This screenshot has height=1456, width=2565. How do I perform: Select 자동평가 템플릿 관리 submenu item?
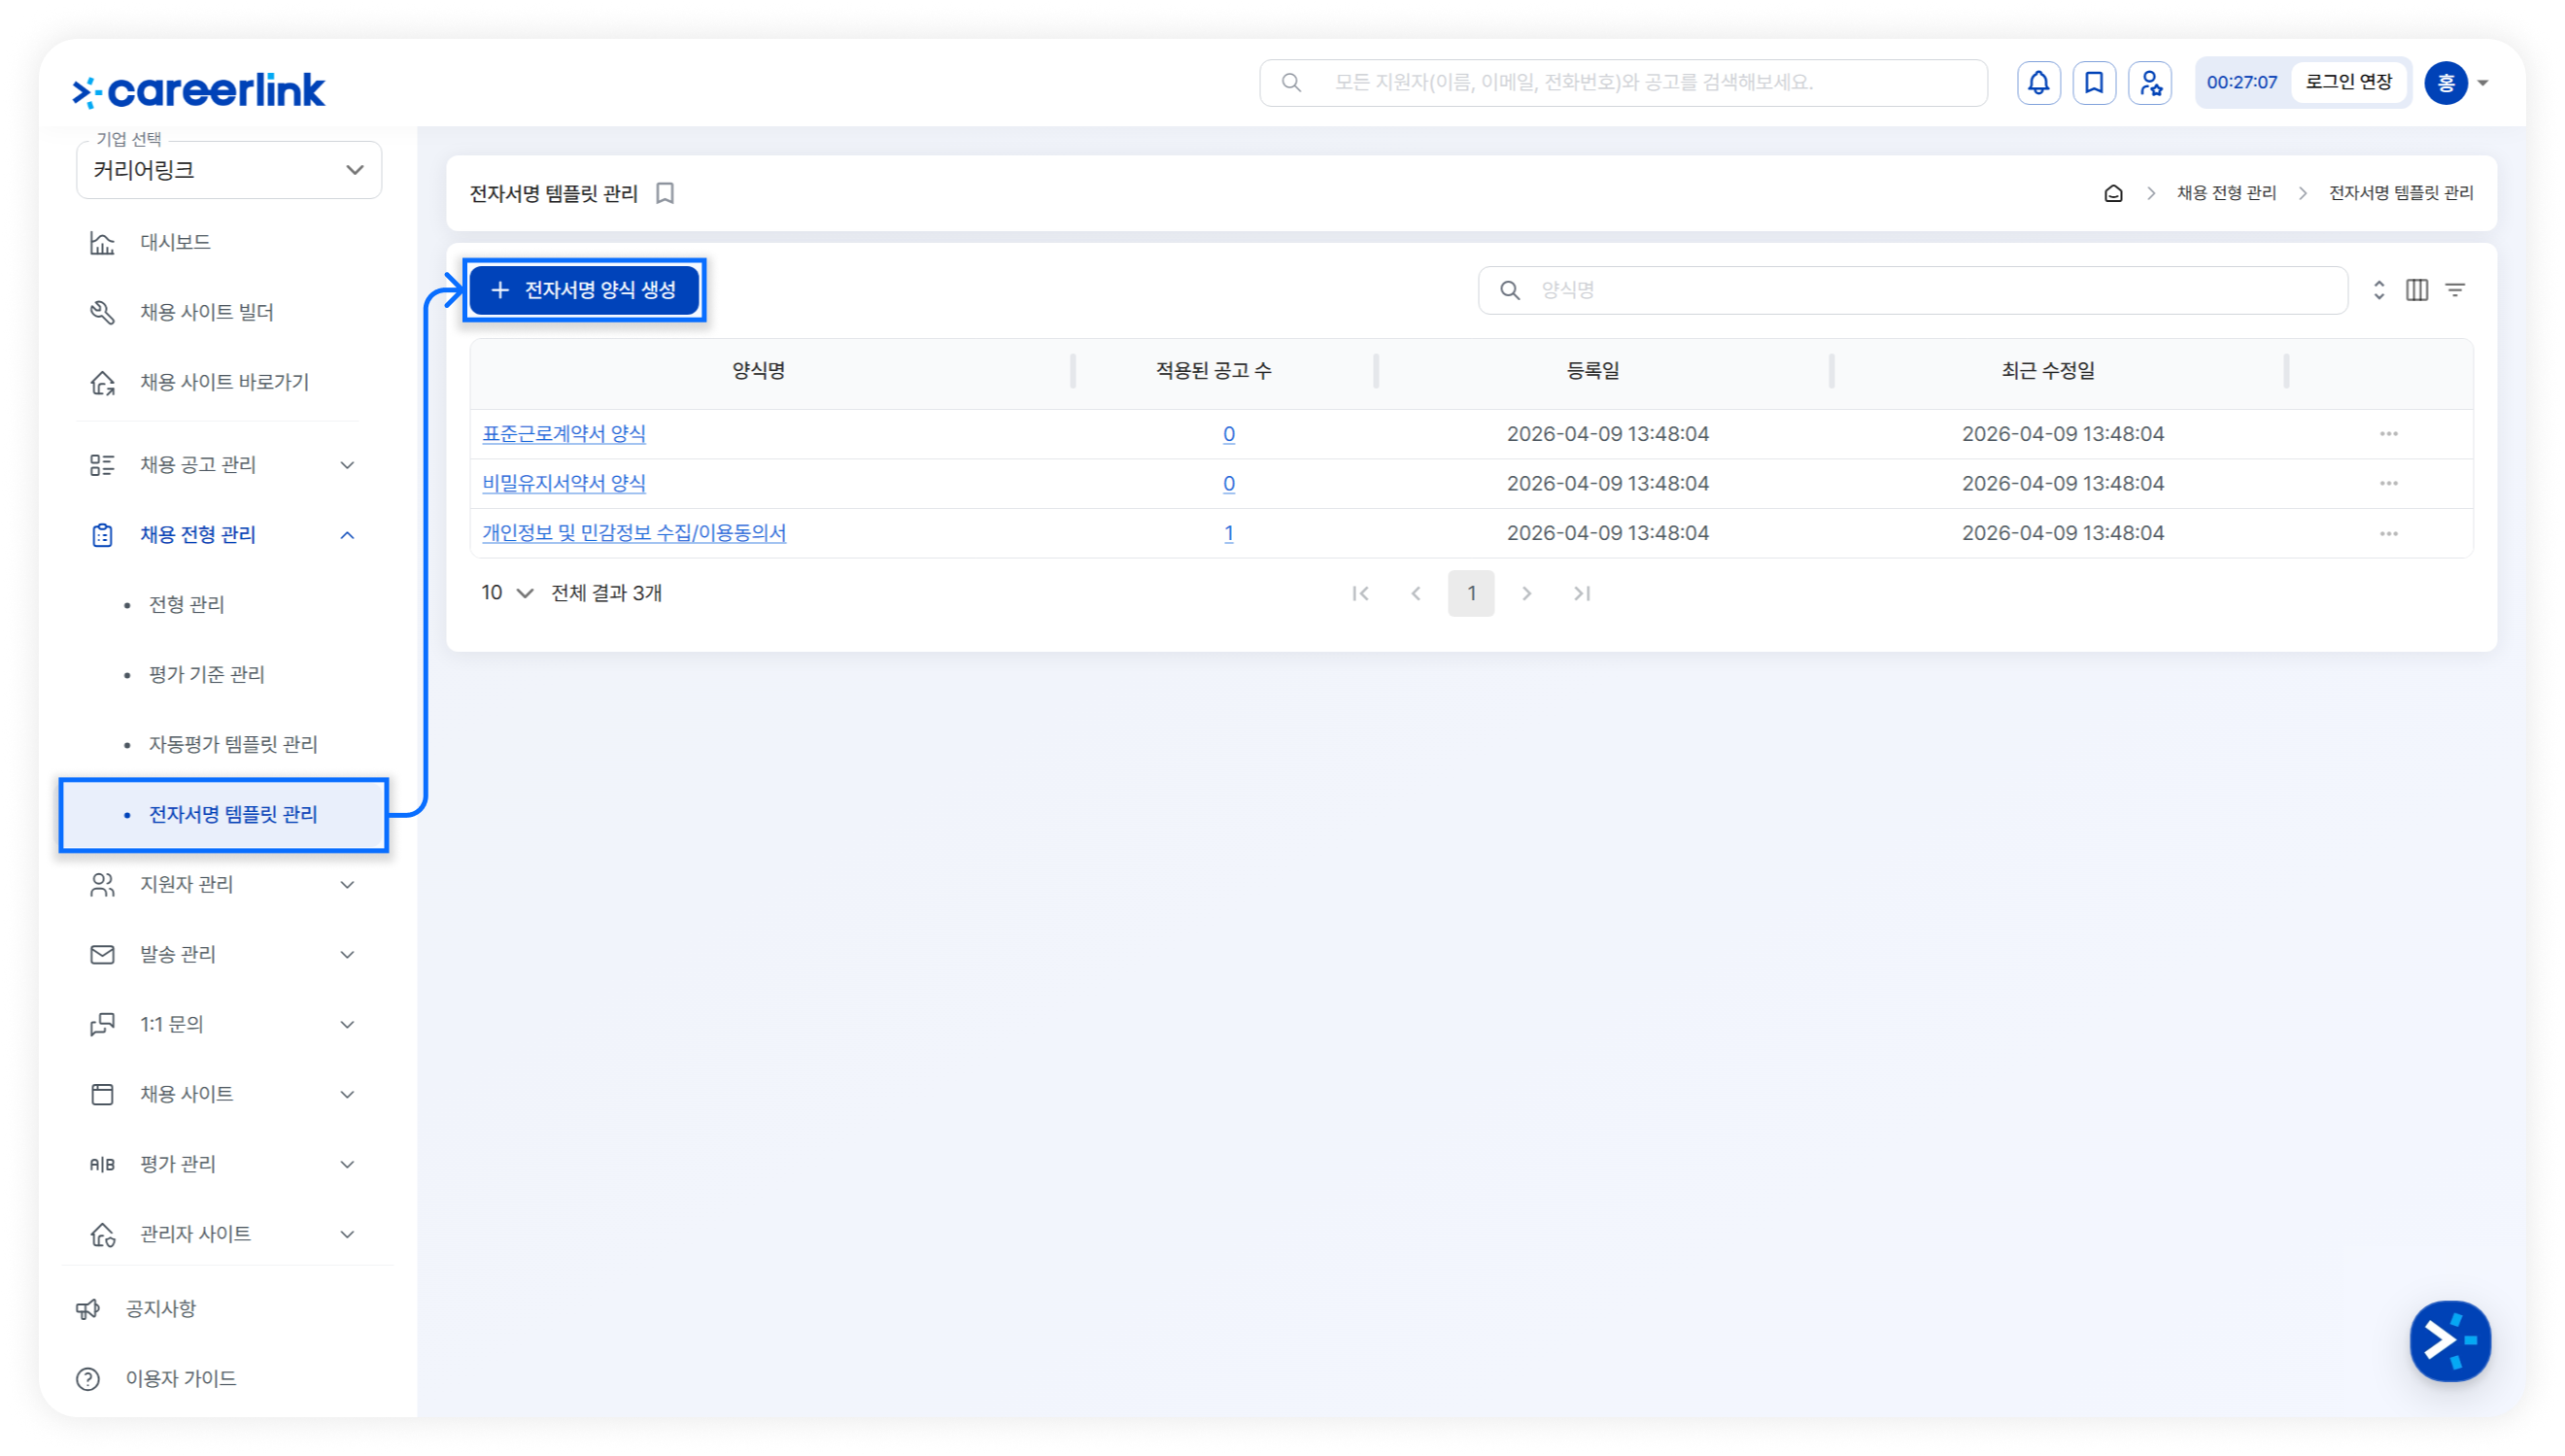(x=233, y=745)
